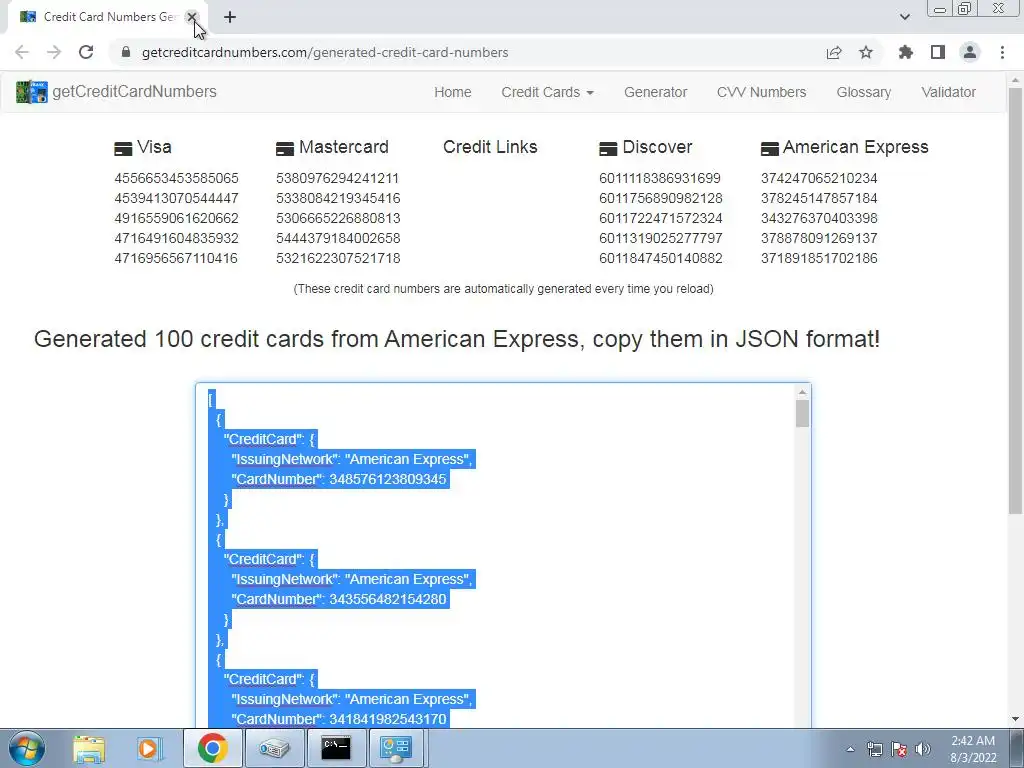This screenshot has width=1024, height=768.
Task: Select Discover number 6011118386931699
Action: pyautogui.click(x=660, y=178)
